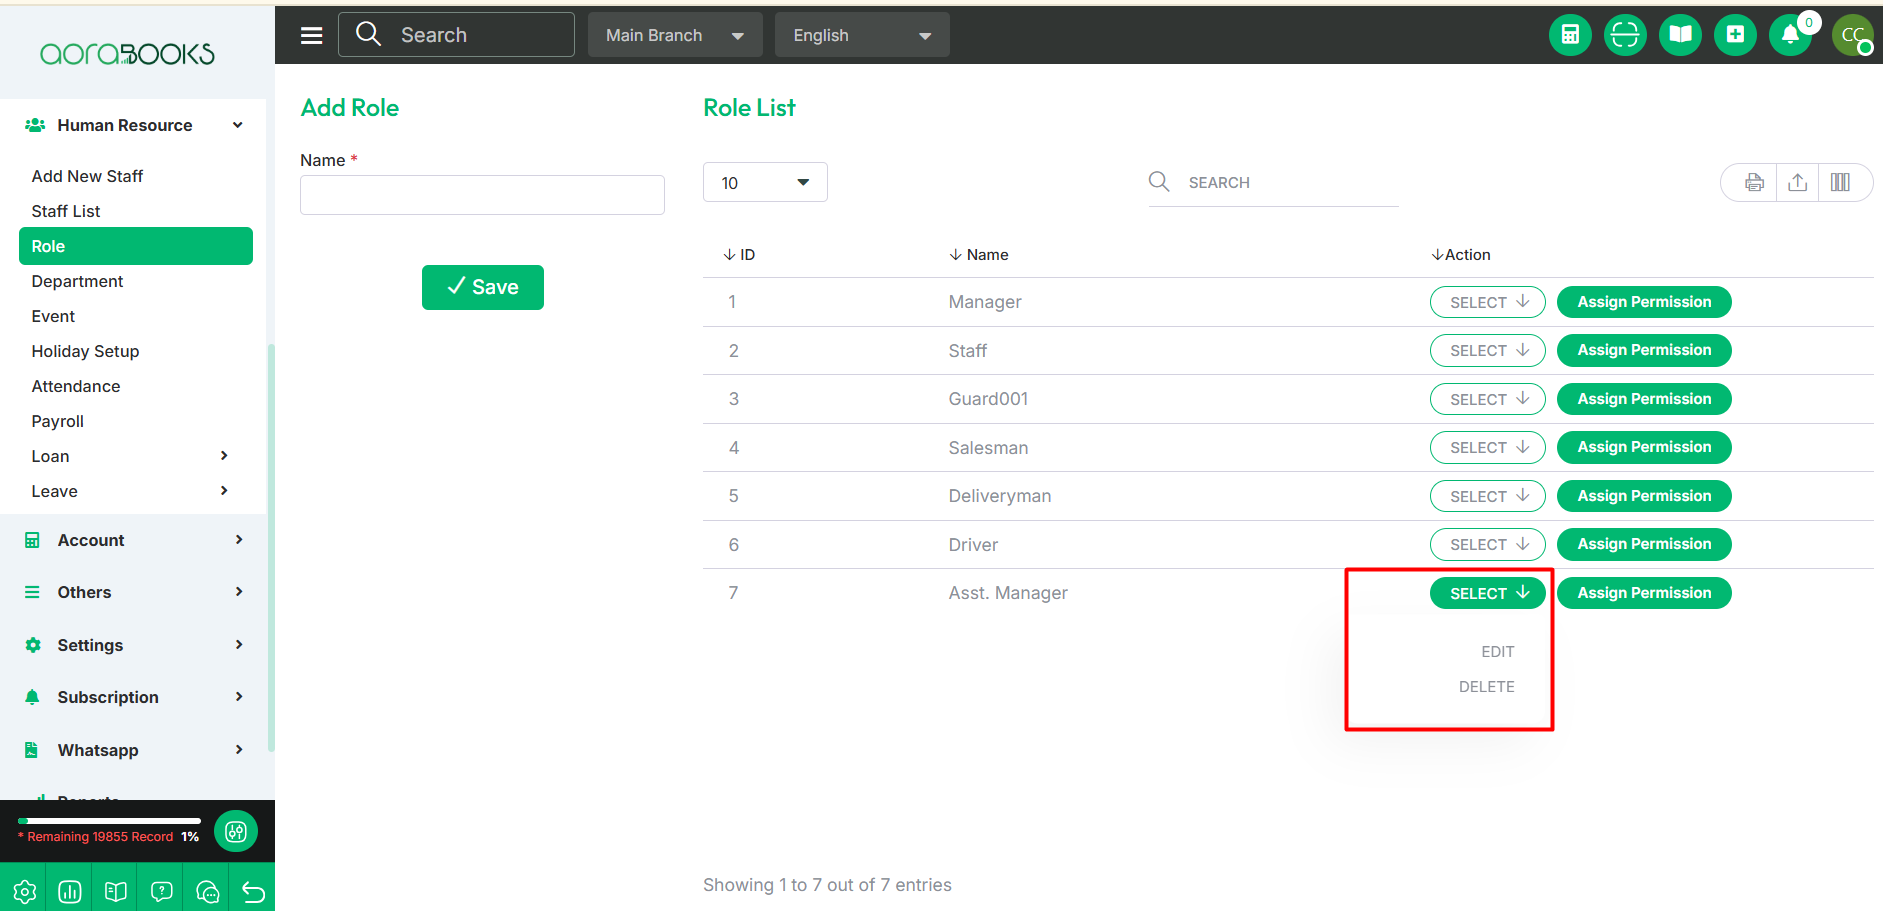Screen dimensions: 1883x911
Task: Click the export upload icon
Action: pos(1797,182)
